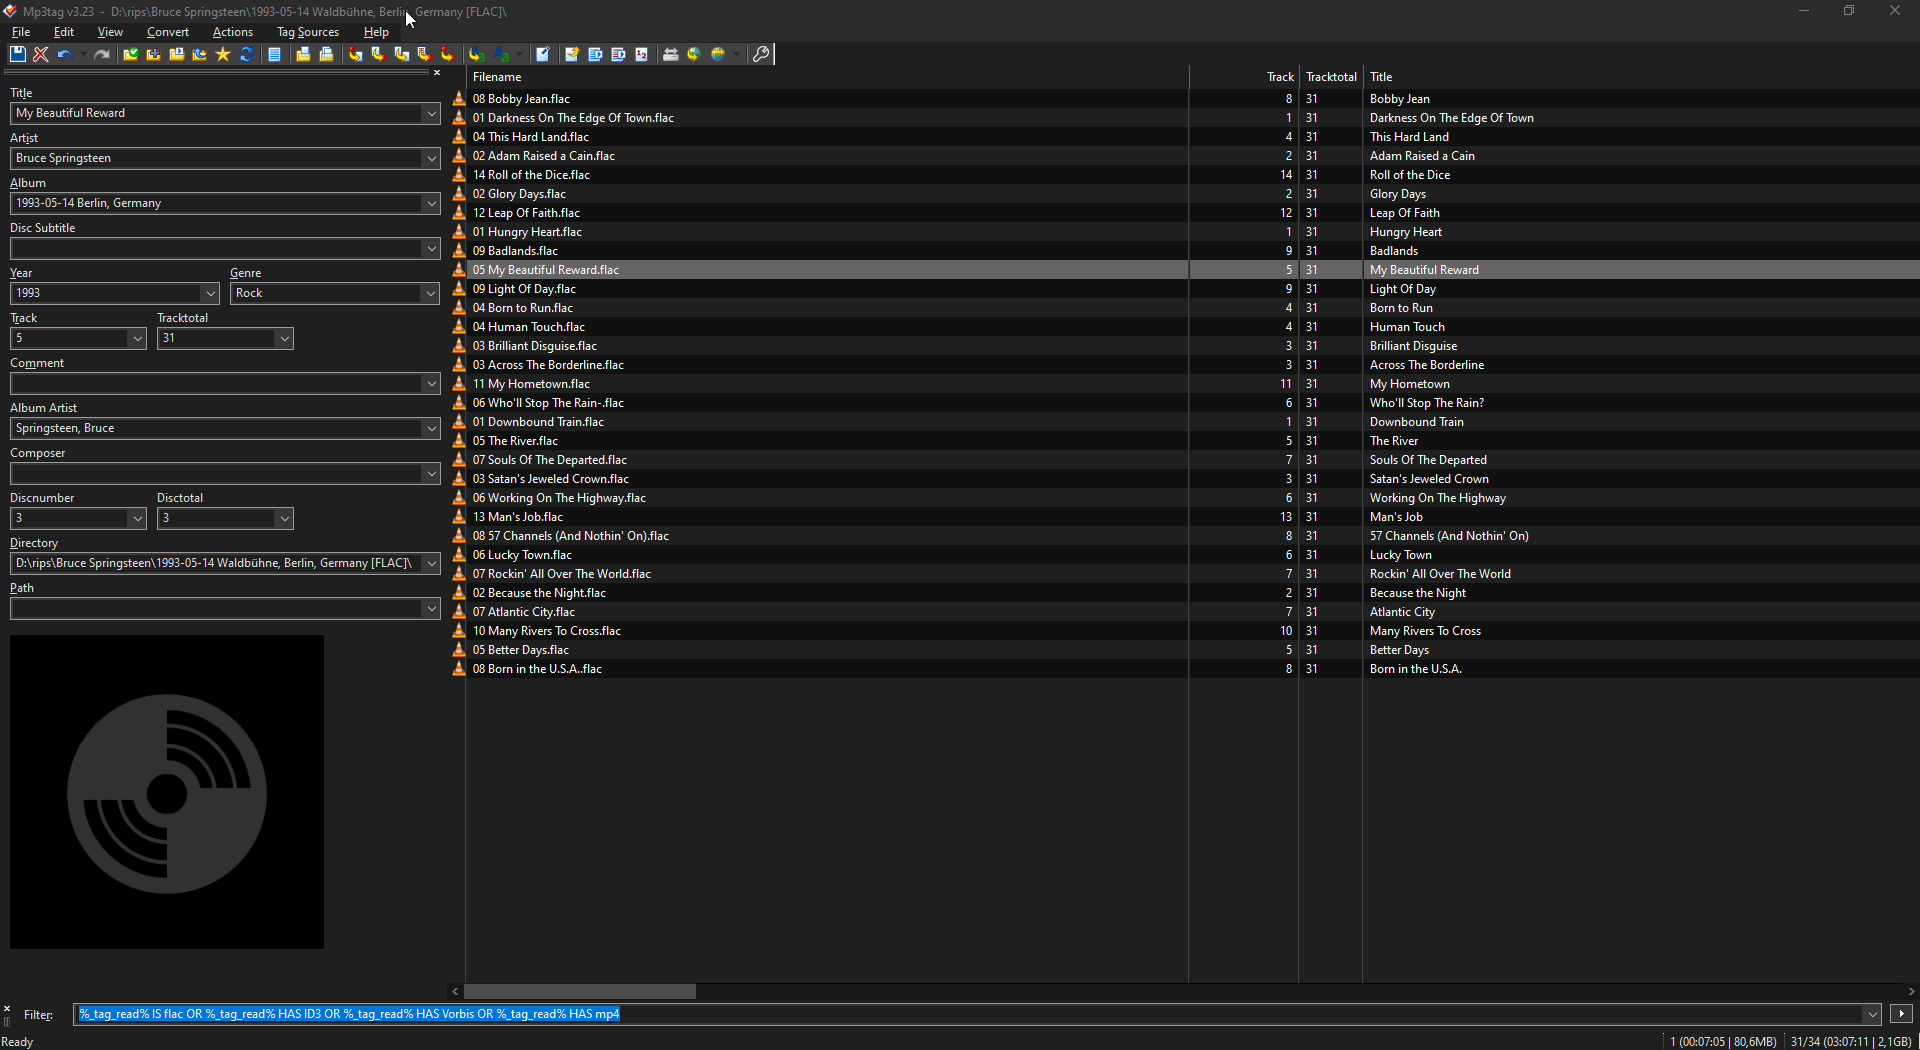Click the blue Undo arrow icon

coord(65,54)
